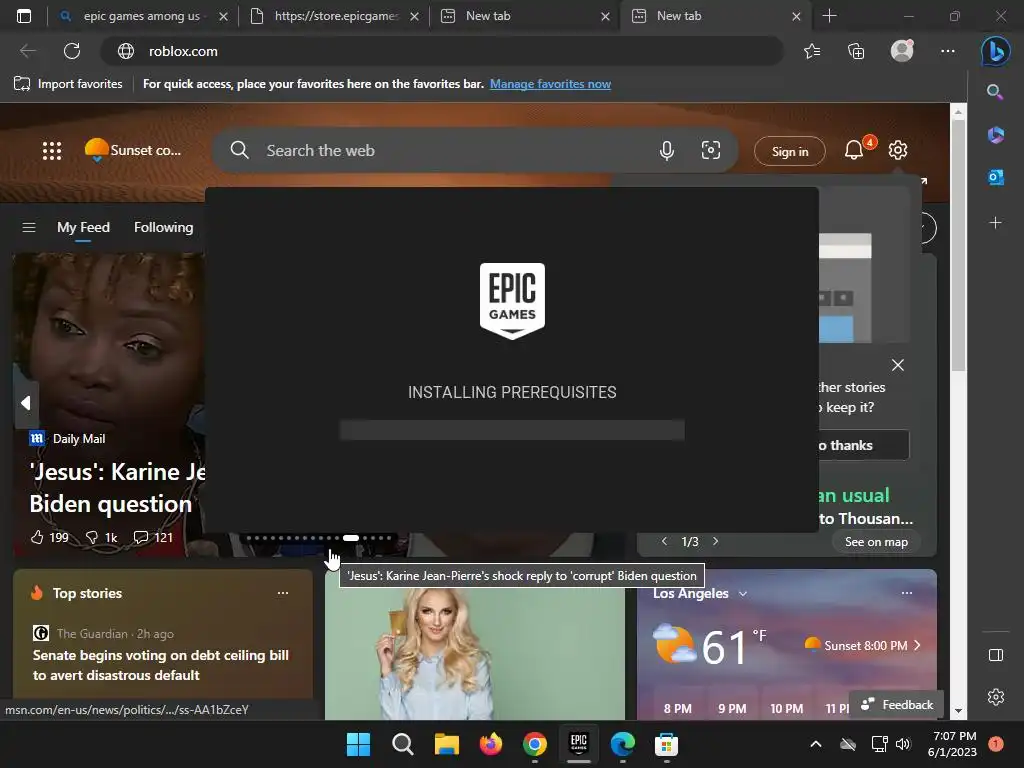Click the roblox.com address bar
The height and width of the screenshot is (768, 1024).
[x=443, y=51]
